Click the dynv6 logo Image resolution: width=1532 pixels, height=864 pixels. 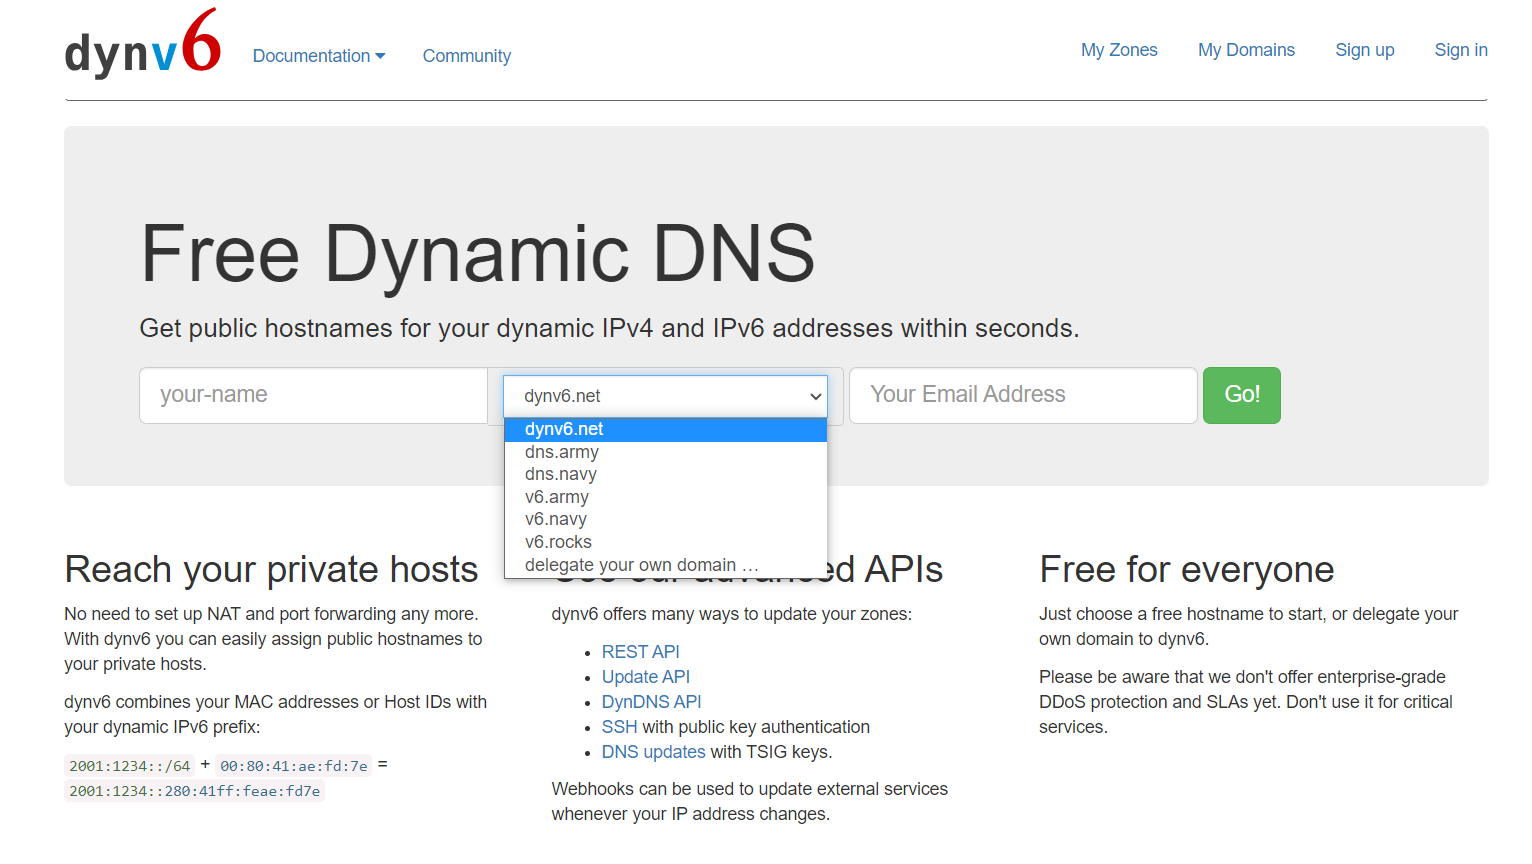coord(142,45)
